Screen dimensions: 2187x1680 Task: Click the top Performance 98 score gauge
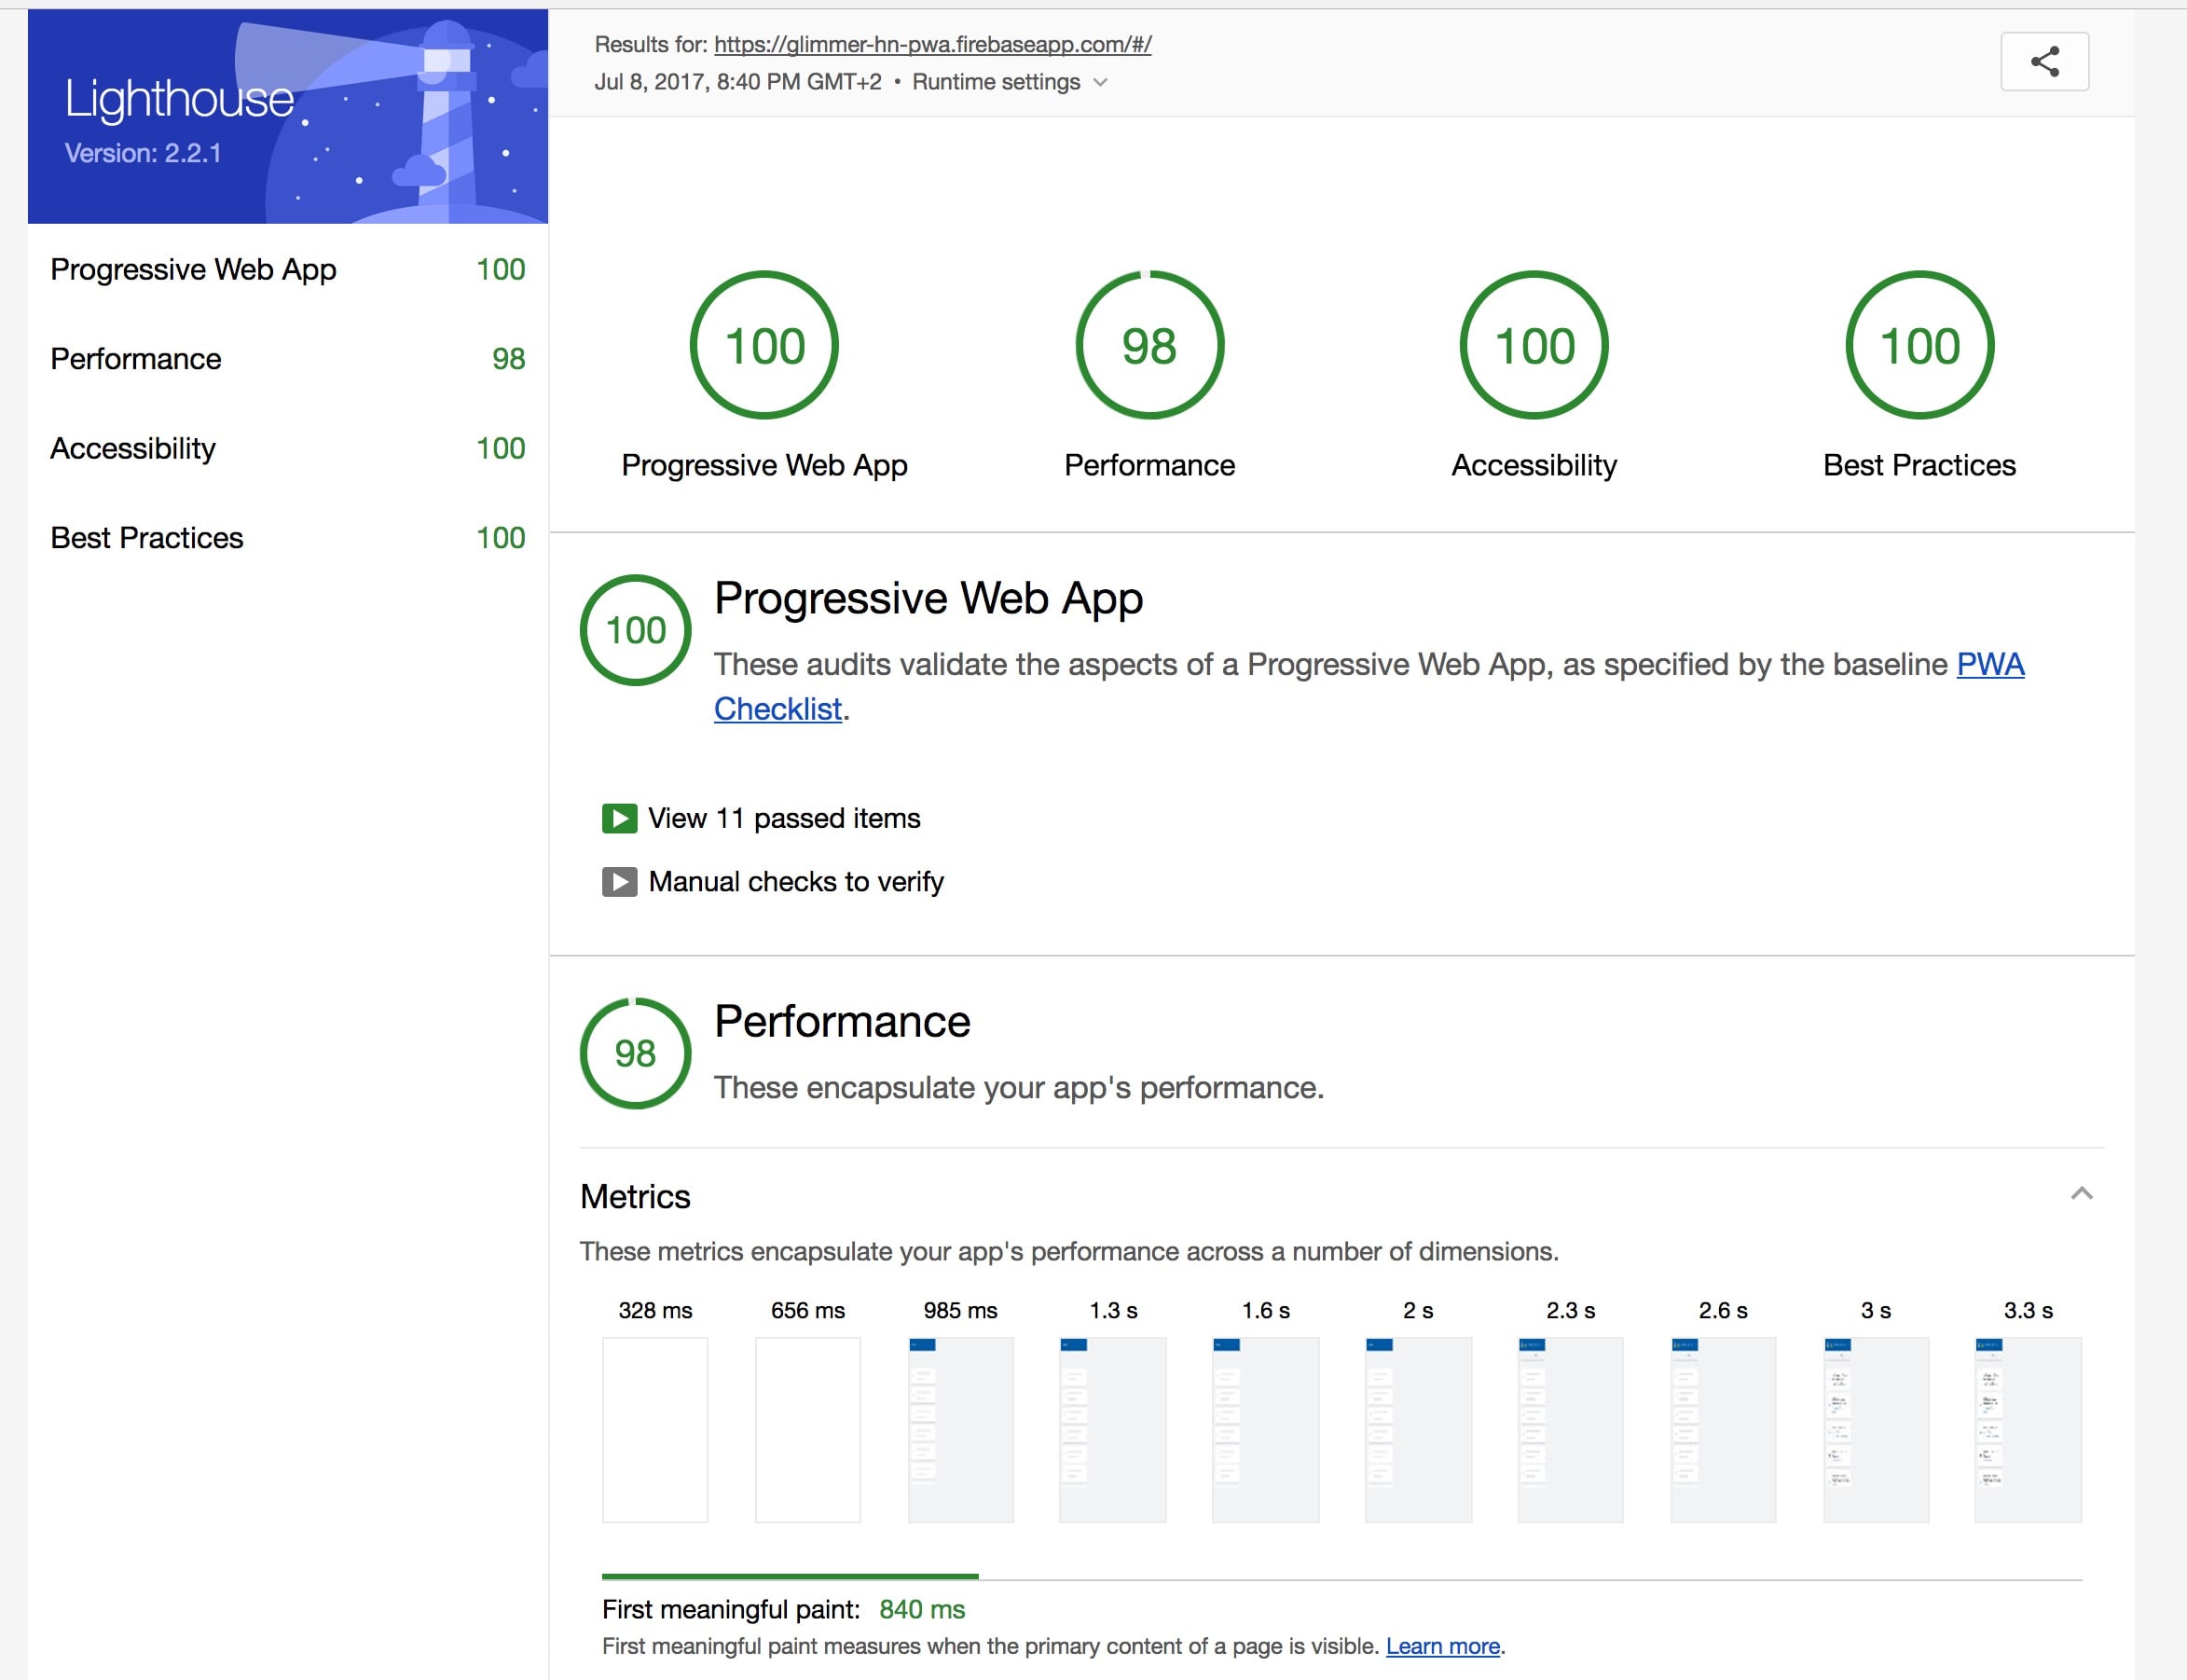tap(1149, 345)
